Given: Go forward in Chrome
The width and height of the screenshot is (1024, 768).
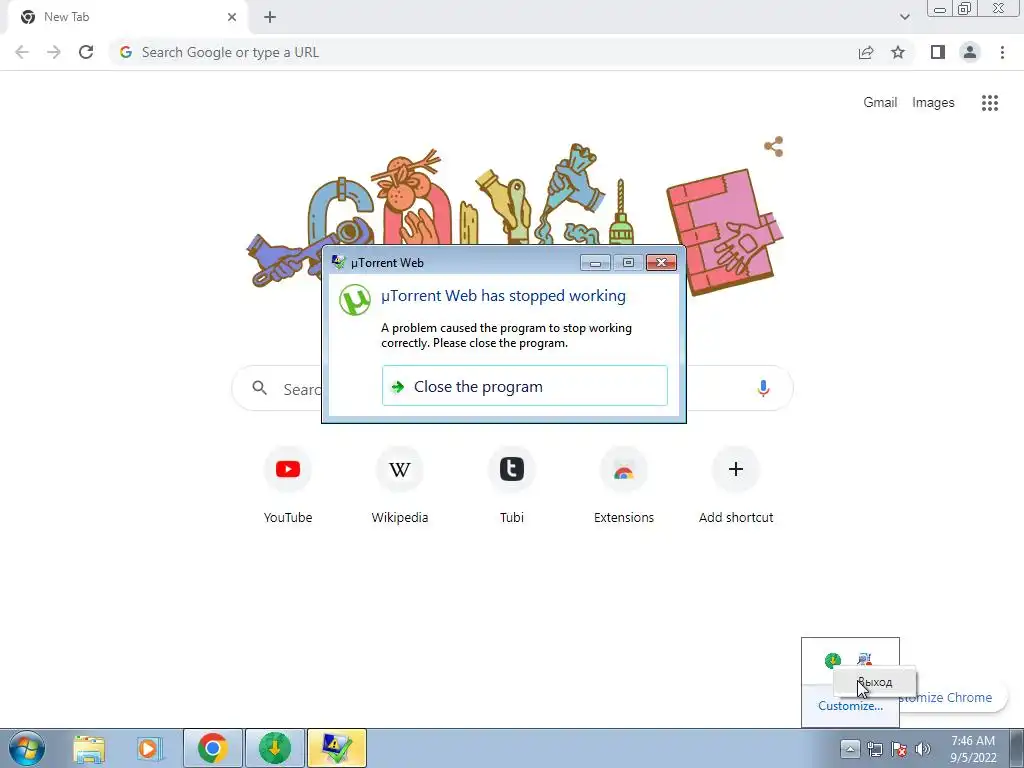Looking at the screenshot, I should tap(54, 52).
